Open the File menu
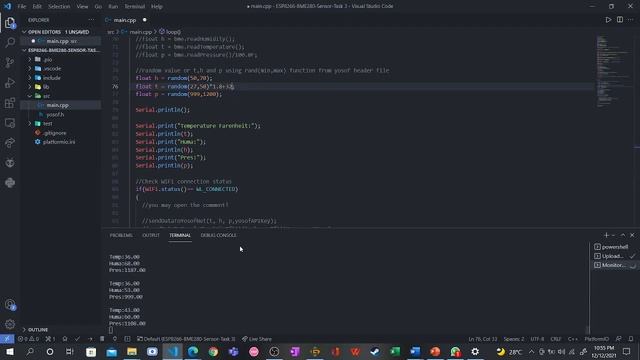 tap(22, 7)
